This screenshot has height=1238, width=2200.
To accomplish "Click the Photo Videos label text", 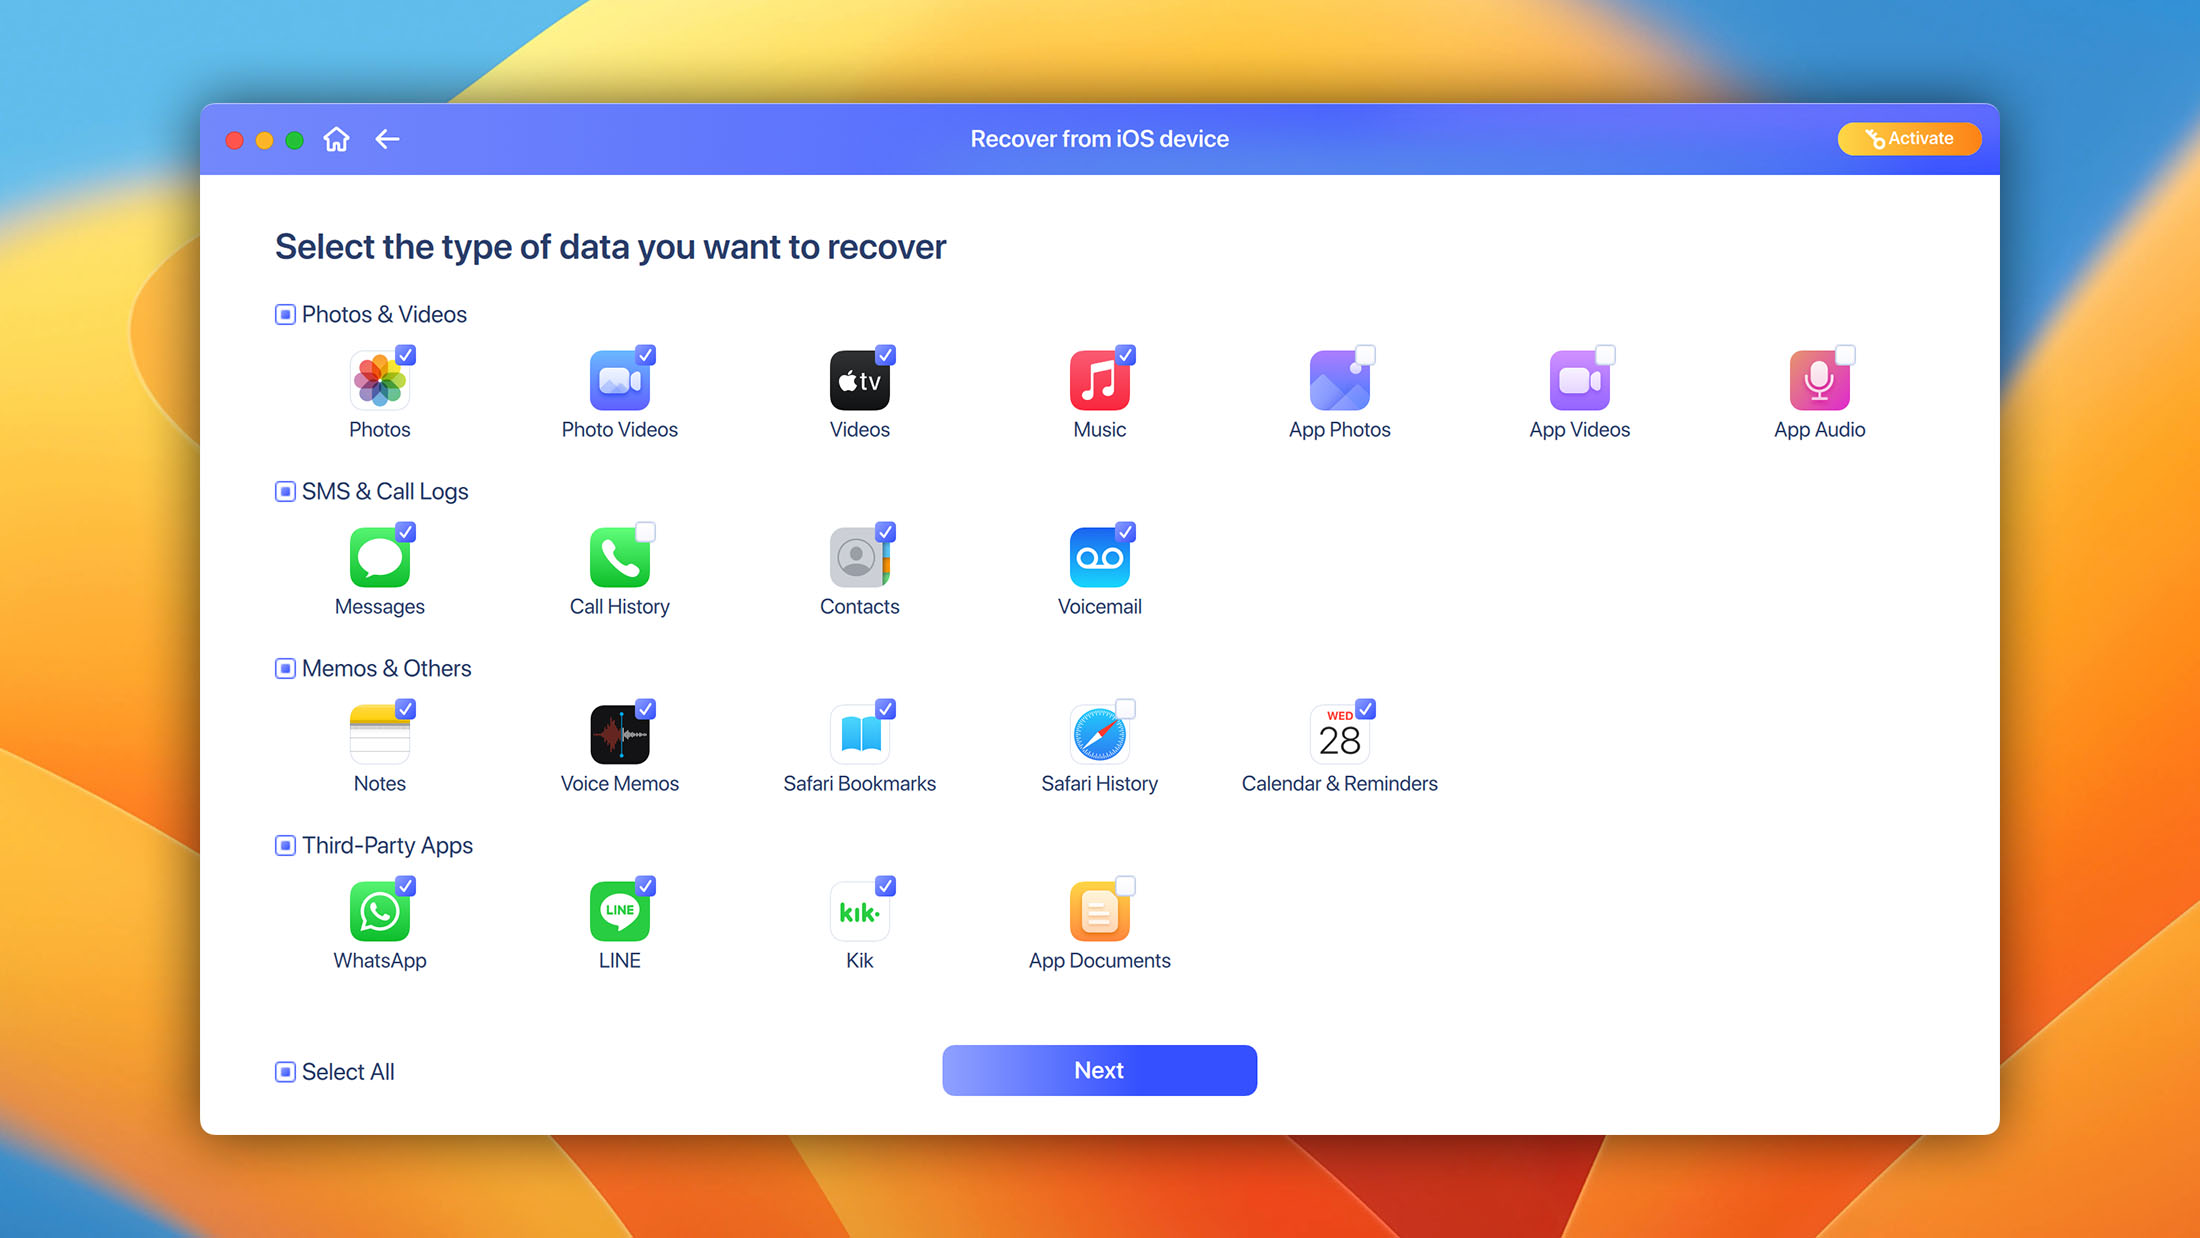I will [620, 430].
